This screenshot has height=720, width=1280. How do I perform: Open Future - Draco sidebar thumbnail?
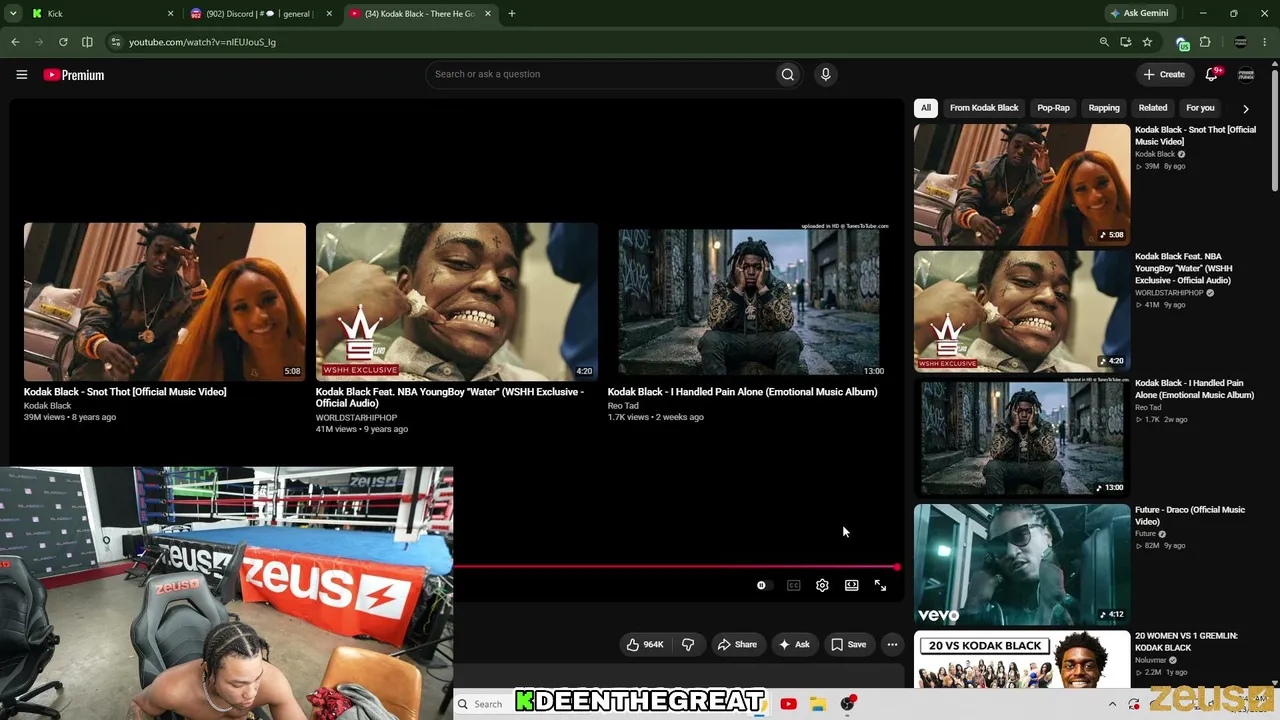[x=1022, y=565]
